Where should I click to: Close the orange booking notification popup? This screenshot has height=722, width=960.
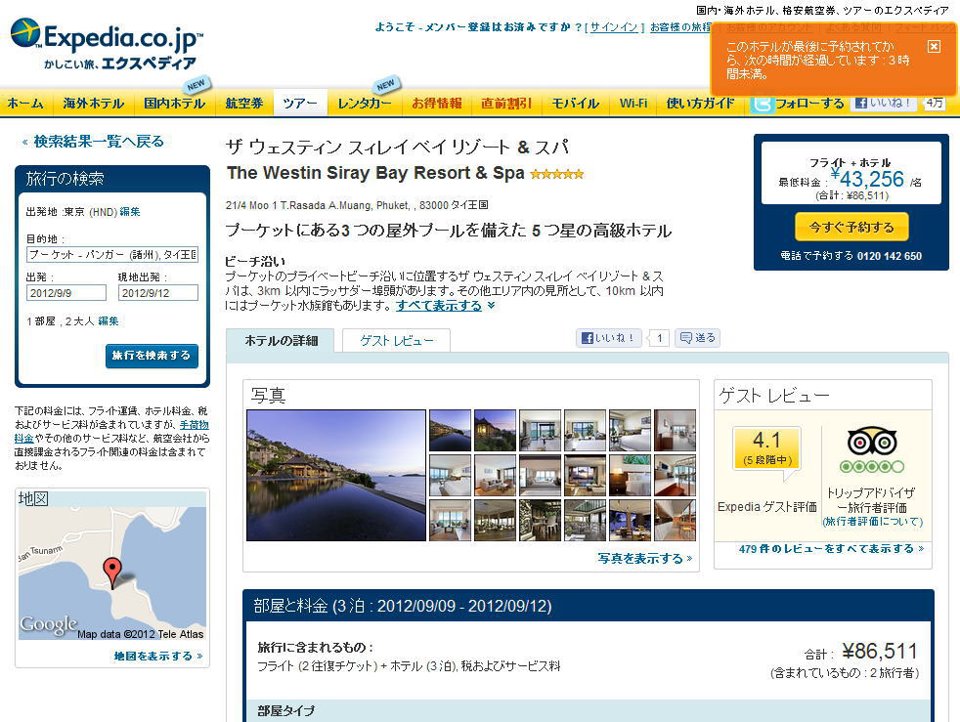pos(934,47)
